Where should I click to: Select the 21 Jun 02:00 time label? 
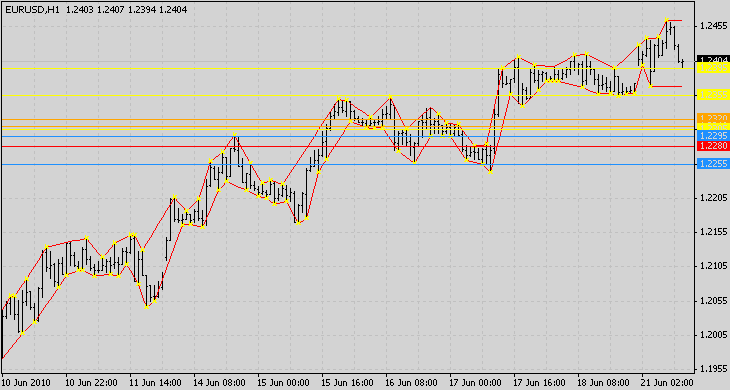(x=667, y=383)
